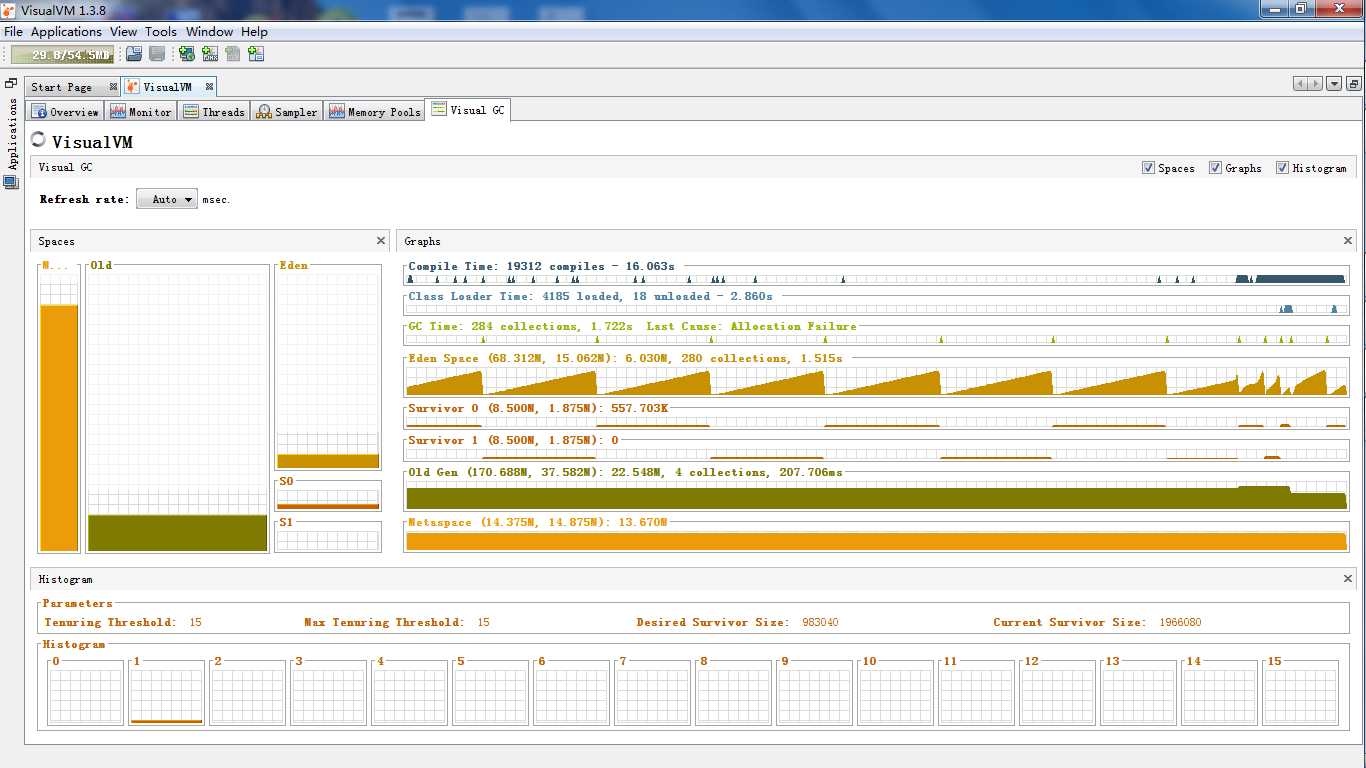Click the Add JMX Connection toolbar icon

tap(210, 54)
